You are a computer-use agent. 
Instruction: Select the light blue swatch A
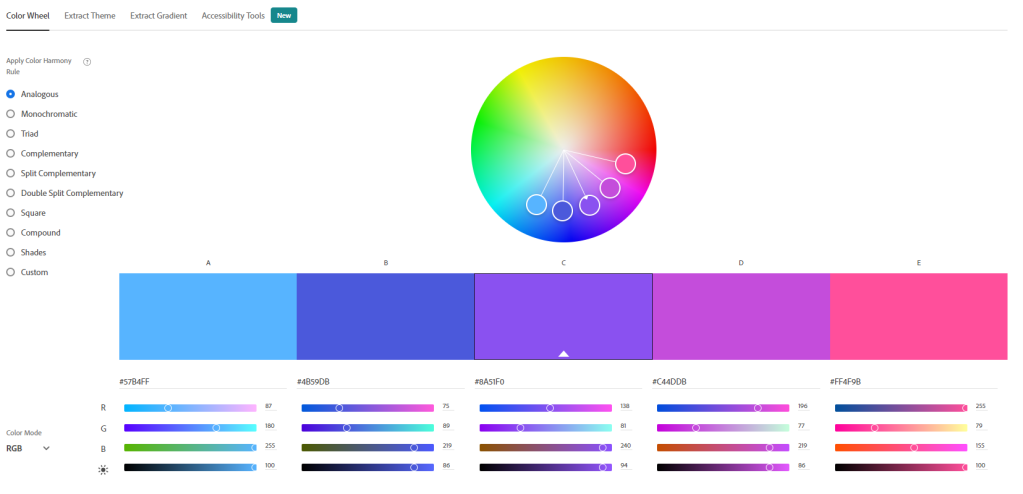[208, 315]
